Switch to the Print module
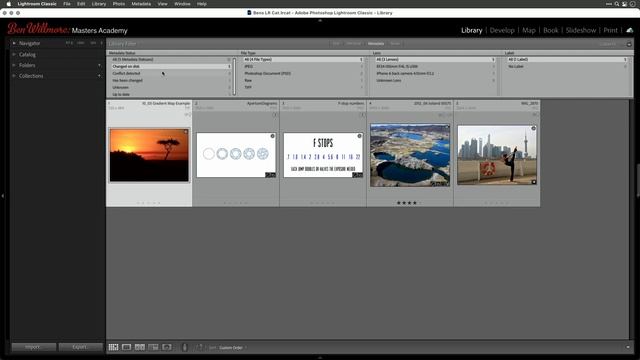The width and height of the screenshot is (640, 360). tap(611, 30)
